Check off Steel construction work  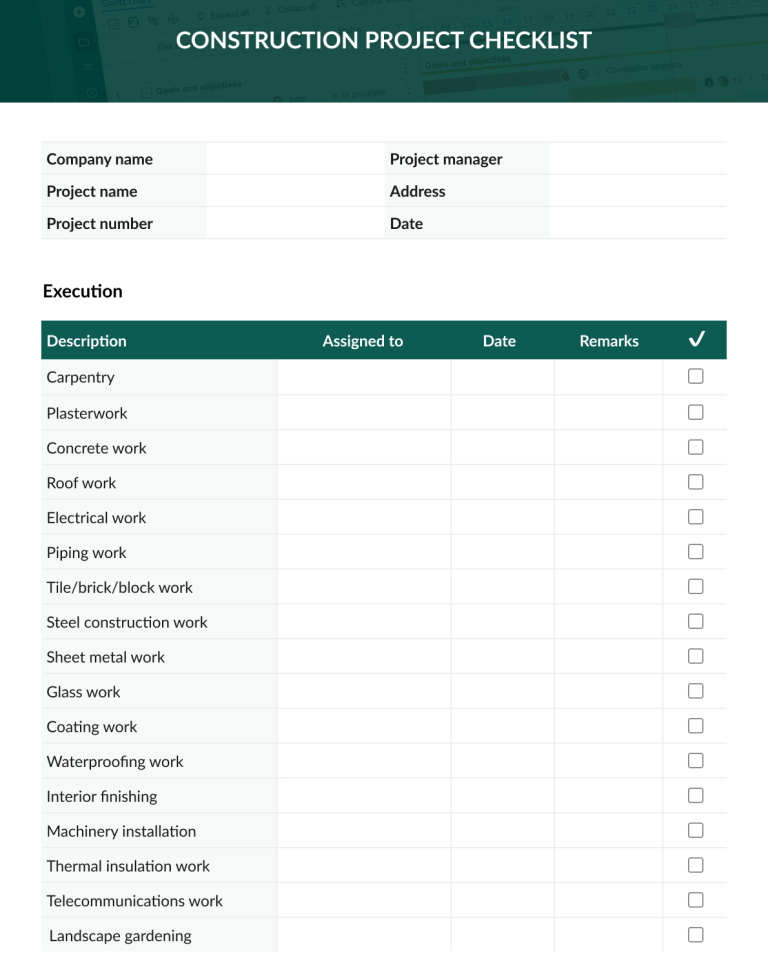click(696, 621)
